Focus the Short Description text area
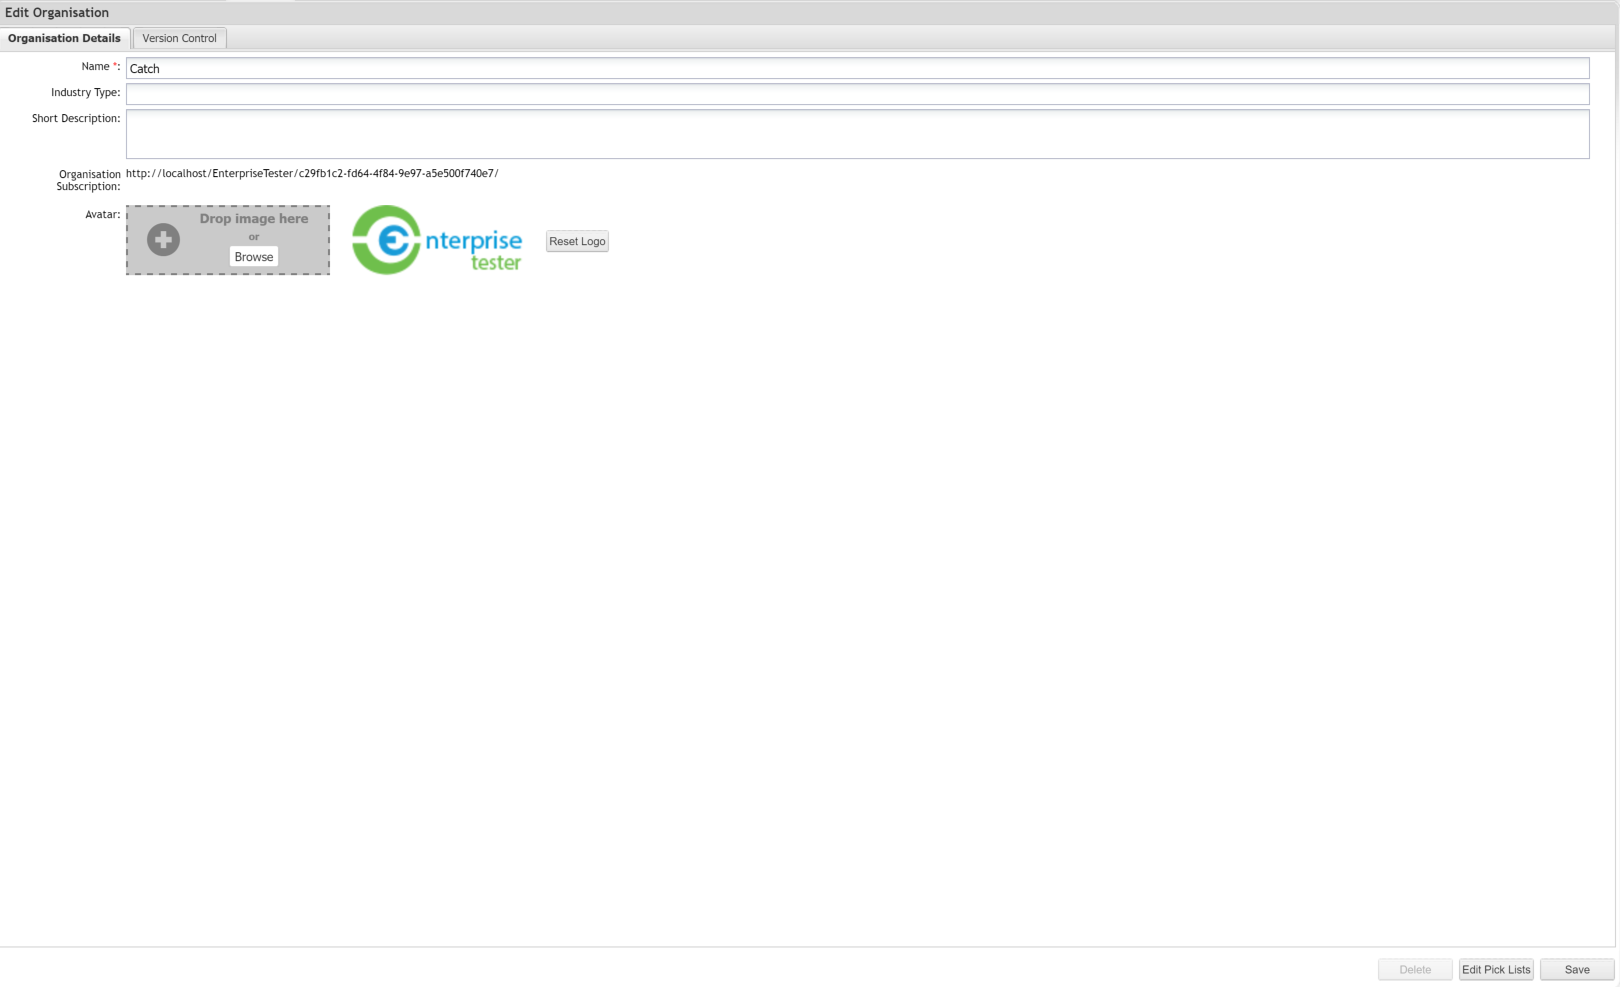 856,134
